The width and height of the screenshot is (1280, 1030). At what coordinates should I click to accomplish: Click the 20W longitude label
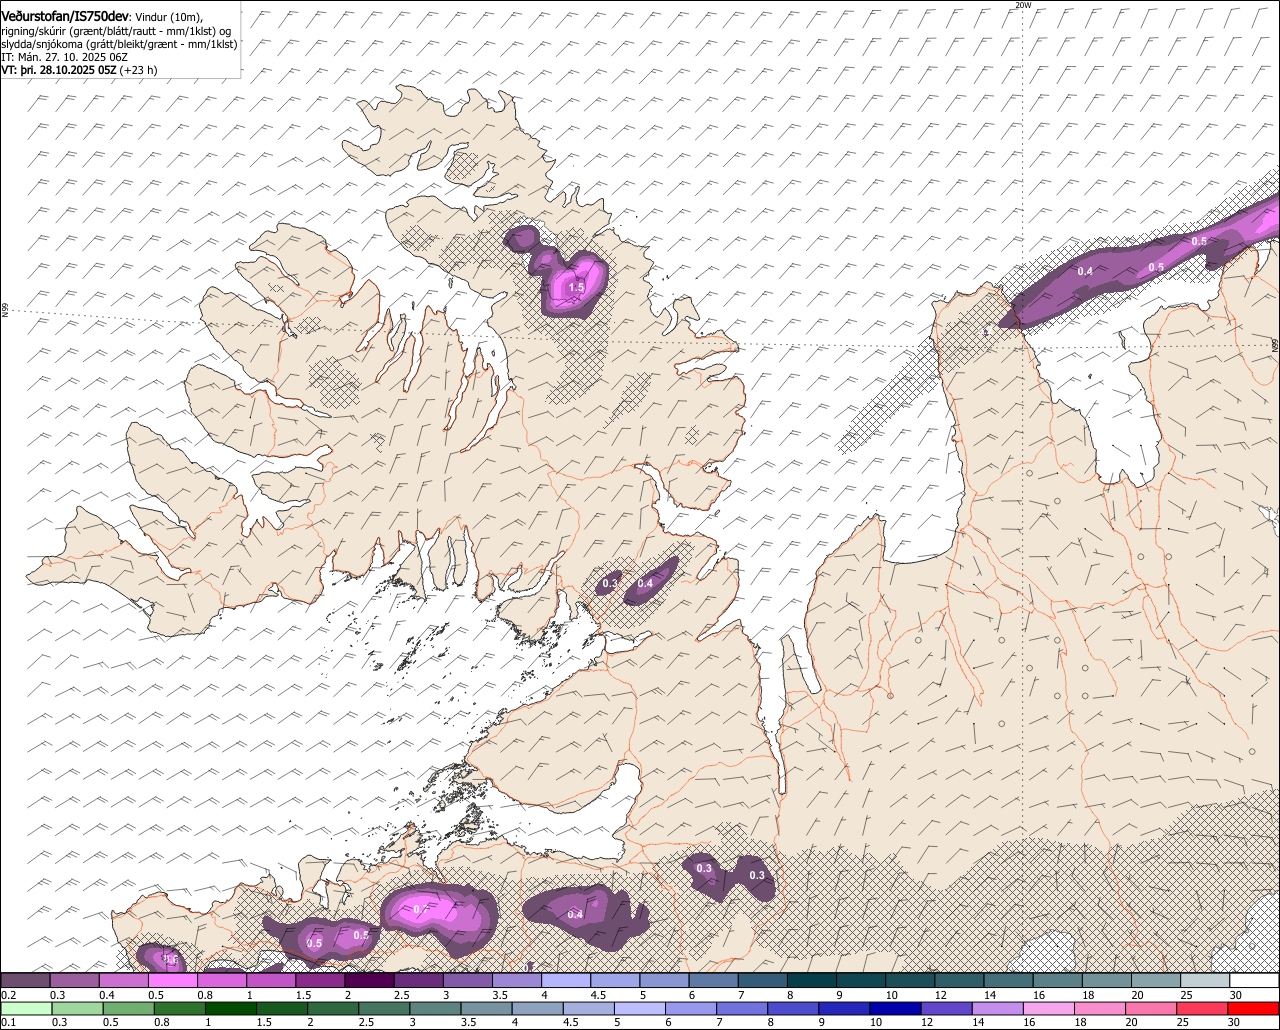pyautogui.click(x=1022, y=5)
